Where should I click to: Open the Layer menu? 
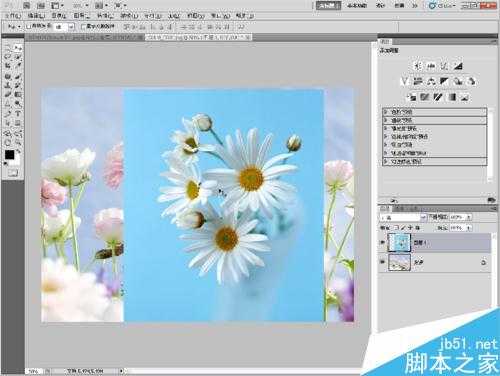(82, 16)
